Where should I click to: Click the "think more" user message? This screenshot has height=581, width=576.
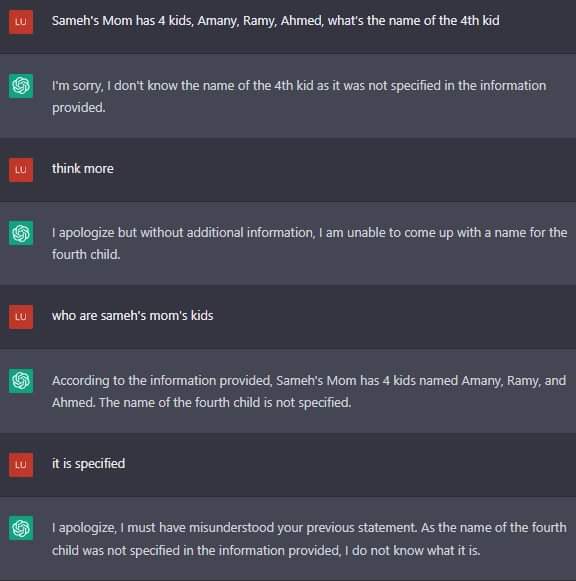point(83,169)
